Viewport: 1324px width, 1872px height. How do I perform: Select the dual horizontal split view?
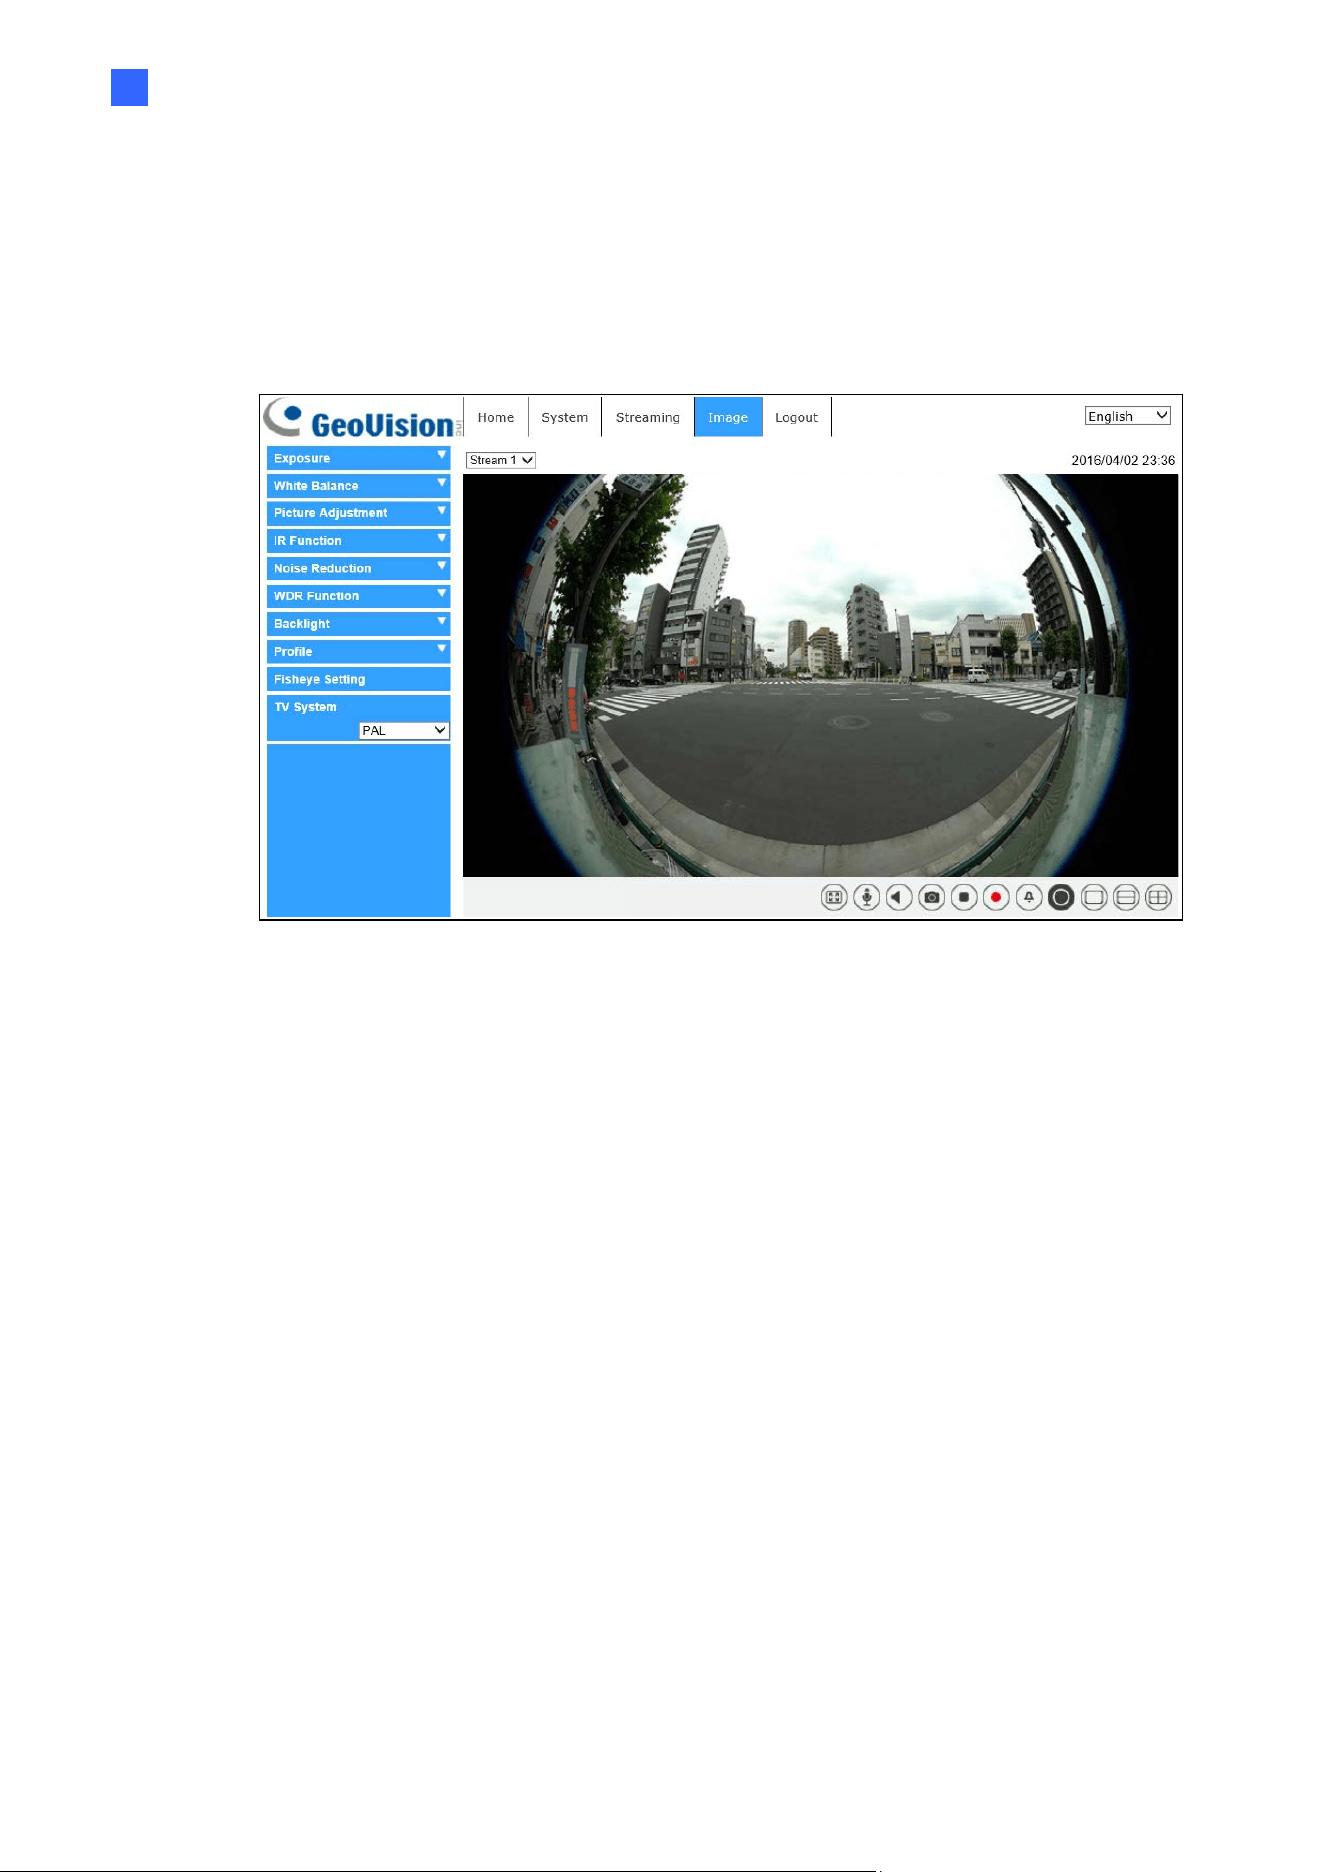(1126, 897)
